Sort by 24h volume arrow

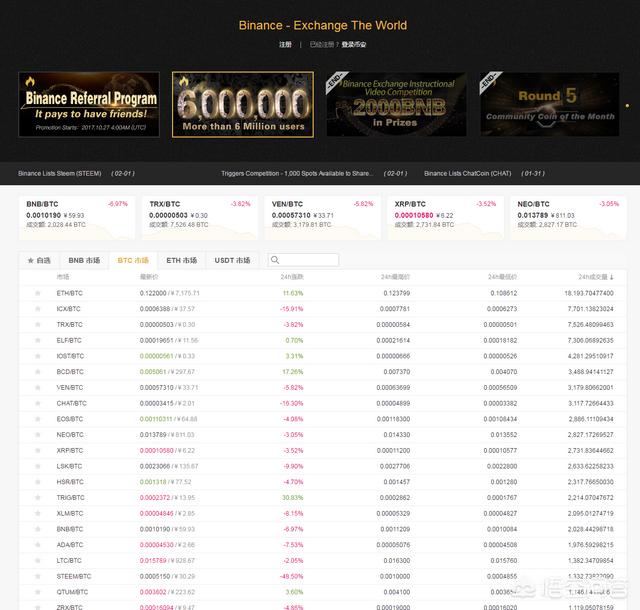(611, 277)
